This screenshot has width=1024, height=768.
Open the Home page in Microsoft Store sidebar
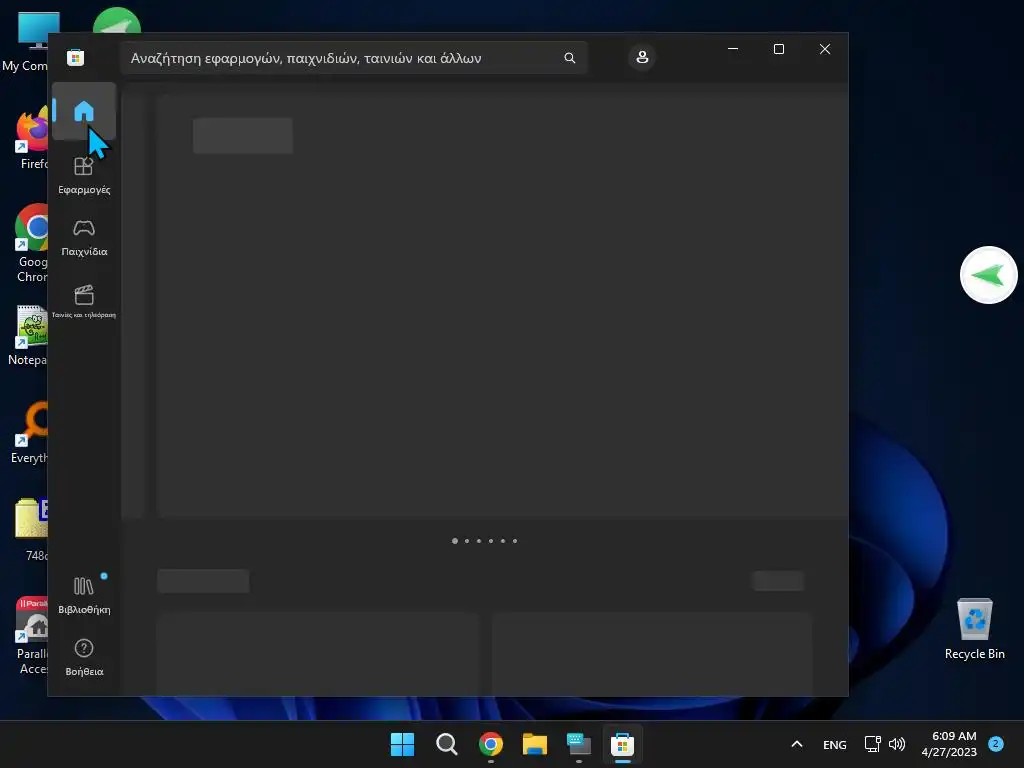84,110
